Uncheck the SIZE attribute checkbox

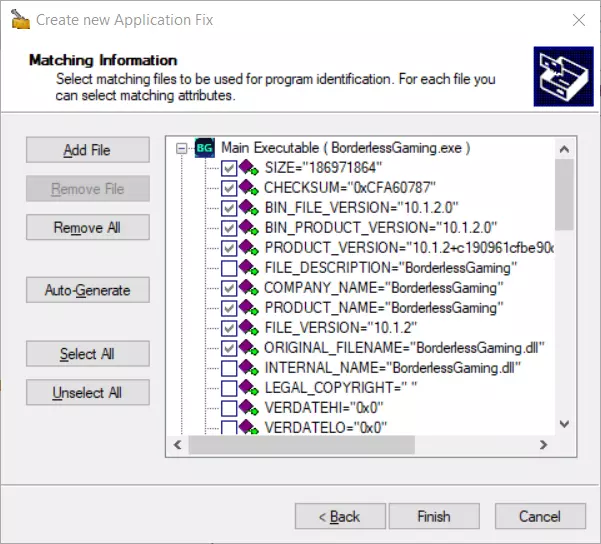click(x=229, y=168)
